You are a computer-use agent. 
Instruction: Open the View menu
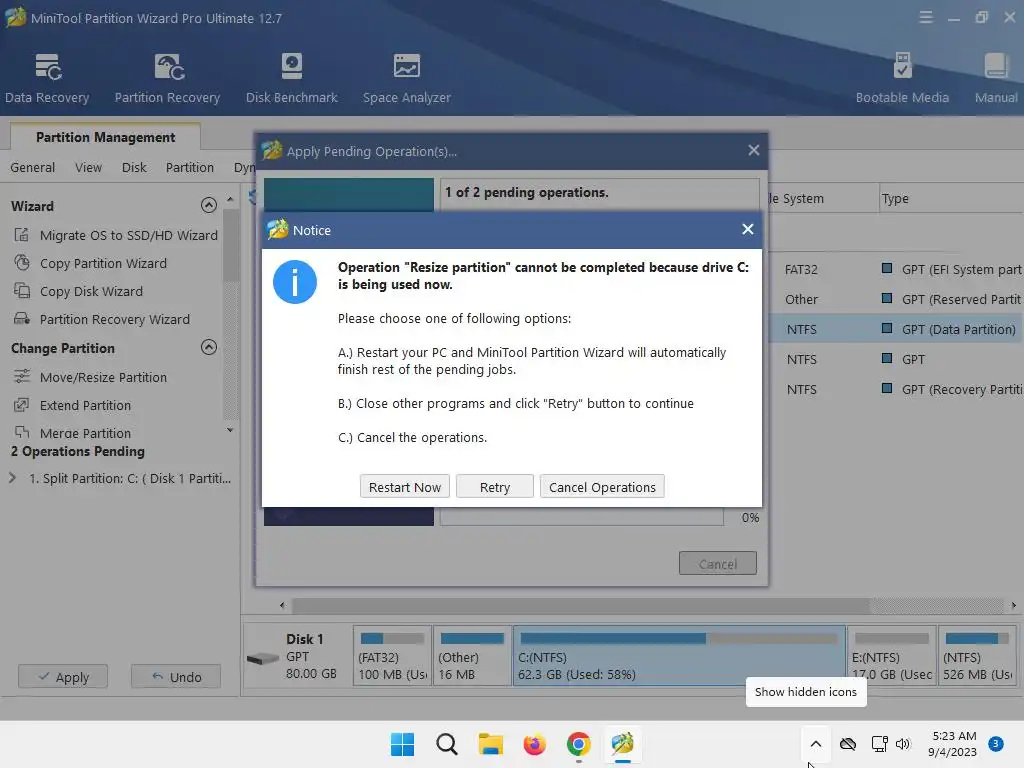pyautogui.click(x=88, y=167)
